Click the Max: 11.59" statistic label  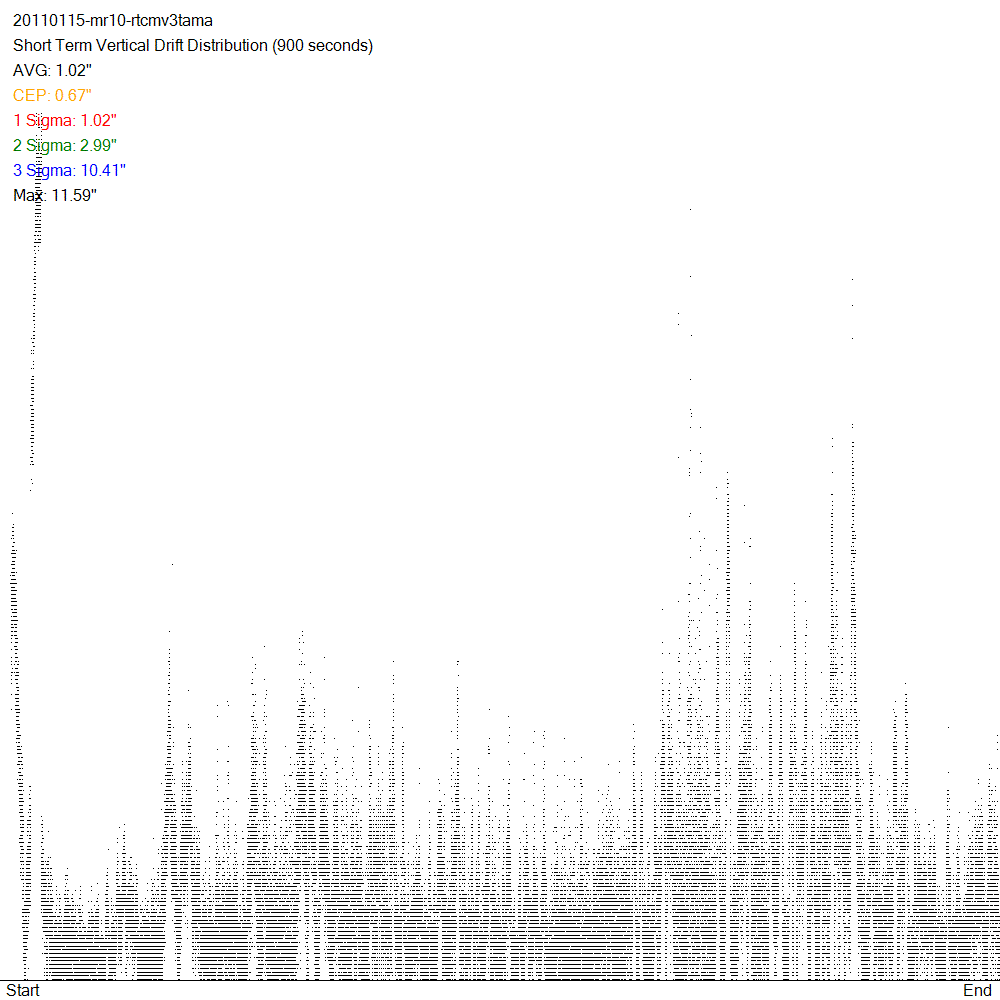coord(54,195)
